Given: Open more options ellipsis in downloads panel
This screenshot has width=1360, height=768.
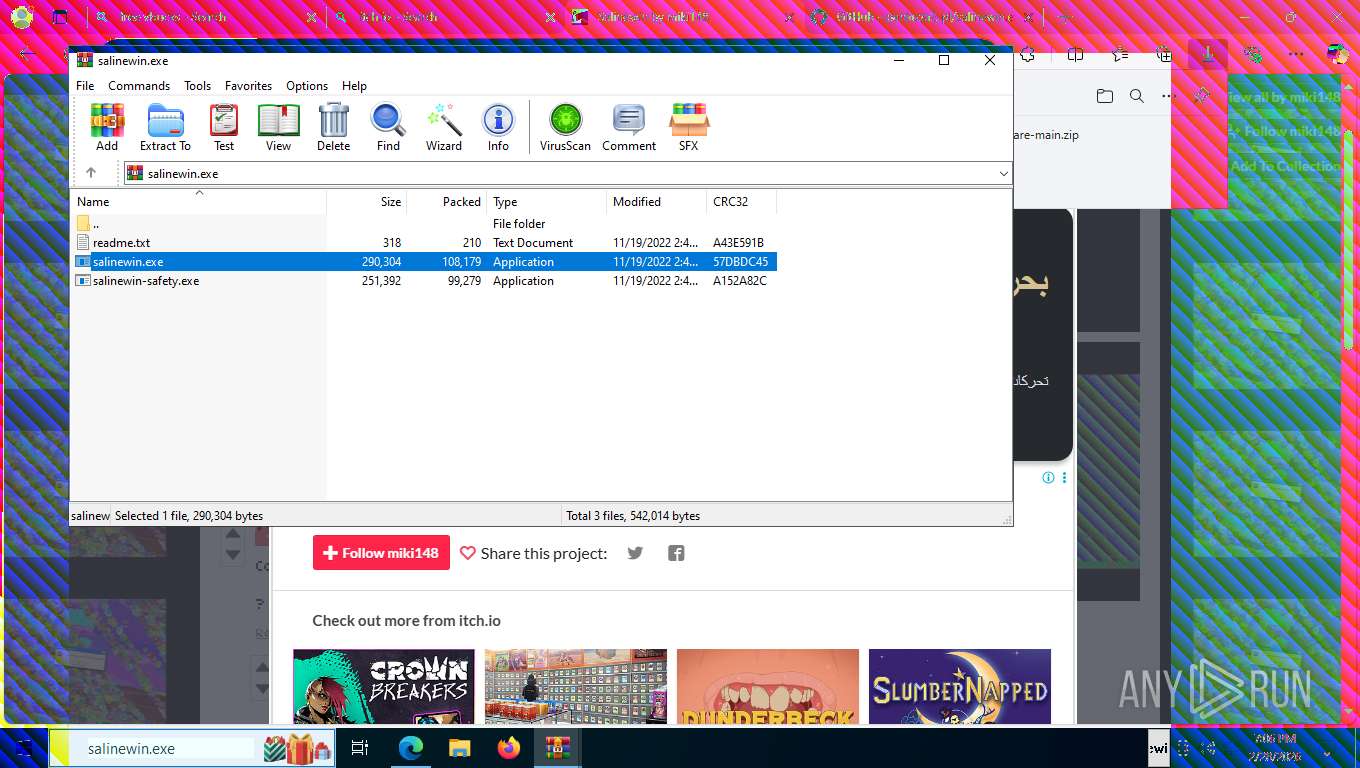Looking at the screenshot, I should point(1169,96).
